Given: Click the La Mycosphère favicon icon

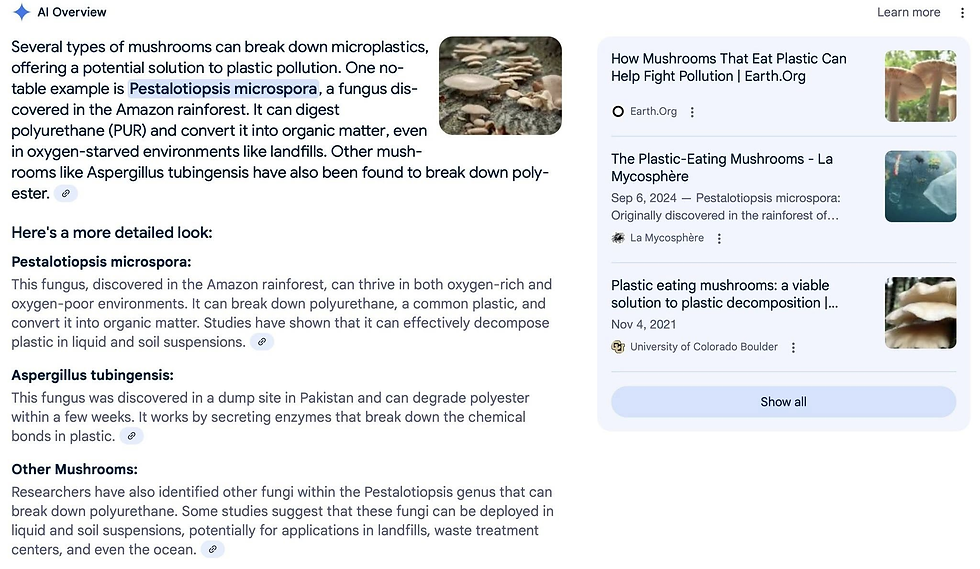Looking at the screenshot, I should point(618,238).
